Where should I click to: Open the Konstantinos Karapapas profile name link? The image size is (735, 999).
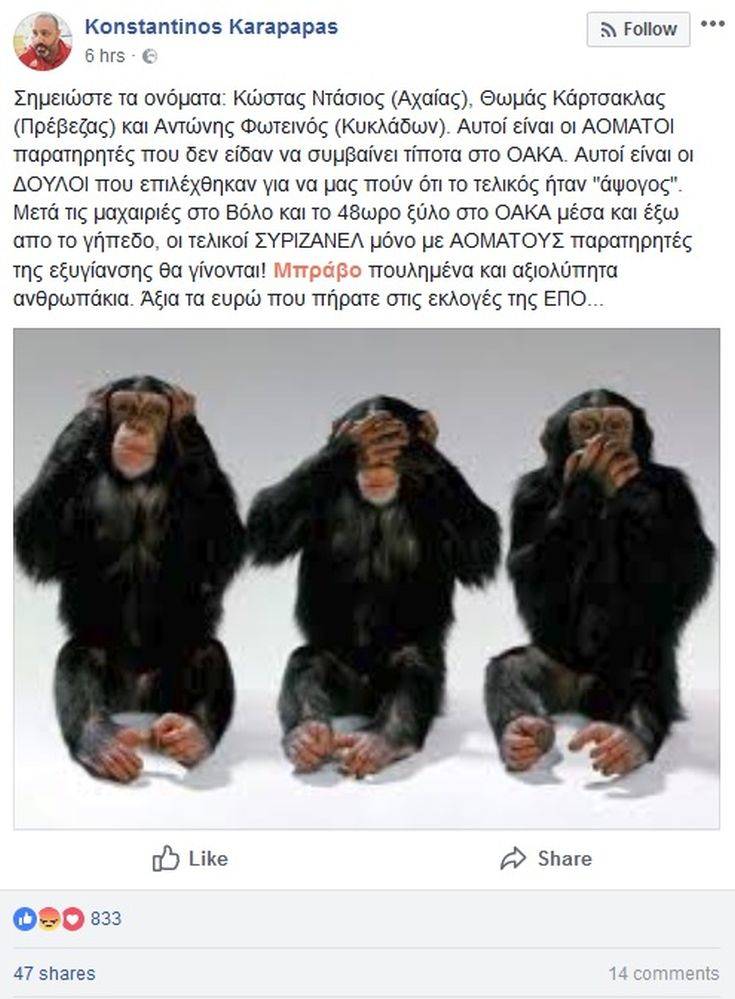click(211, 27)
